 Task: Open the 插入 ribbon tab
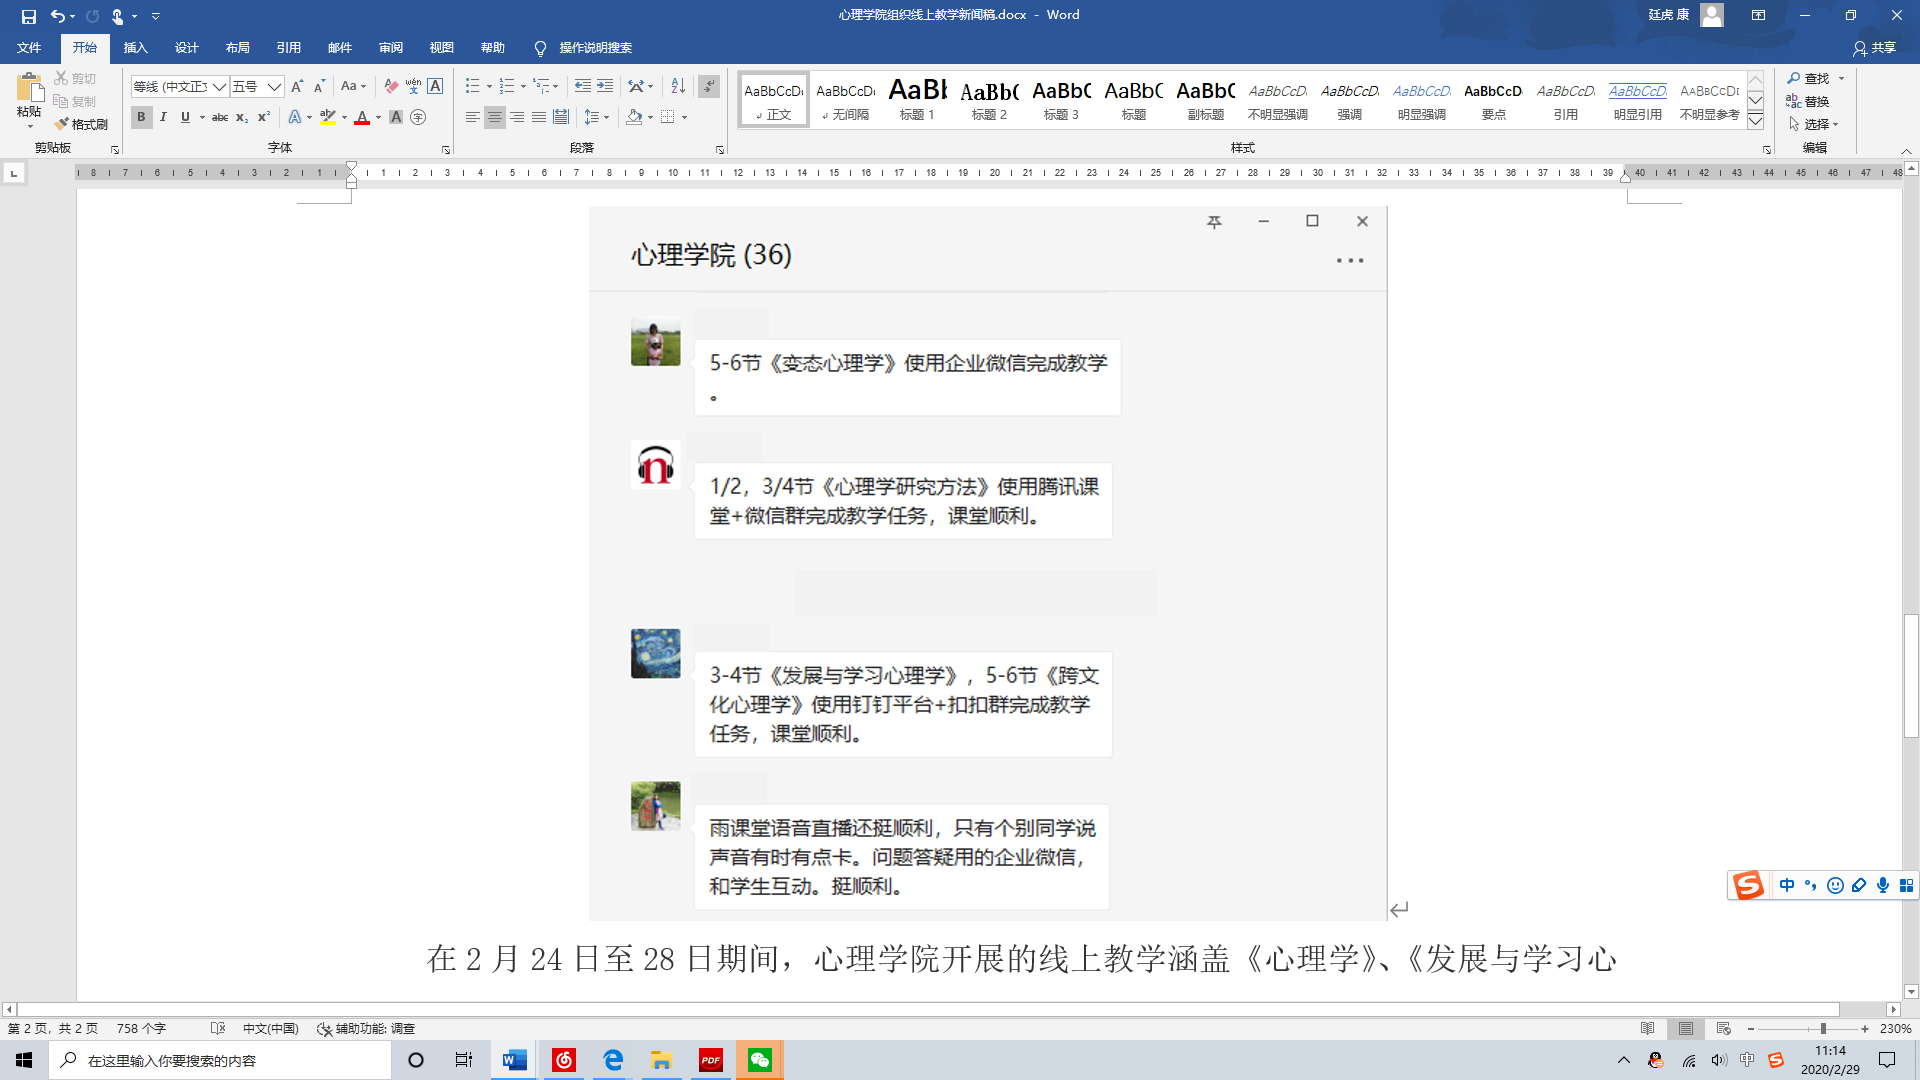click(135, 47)
